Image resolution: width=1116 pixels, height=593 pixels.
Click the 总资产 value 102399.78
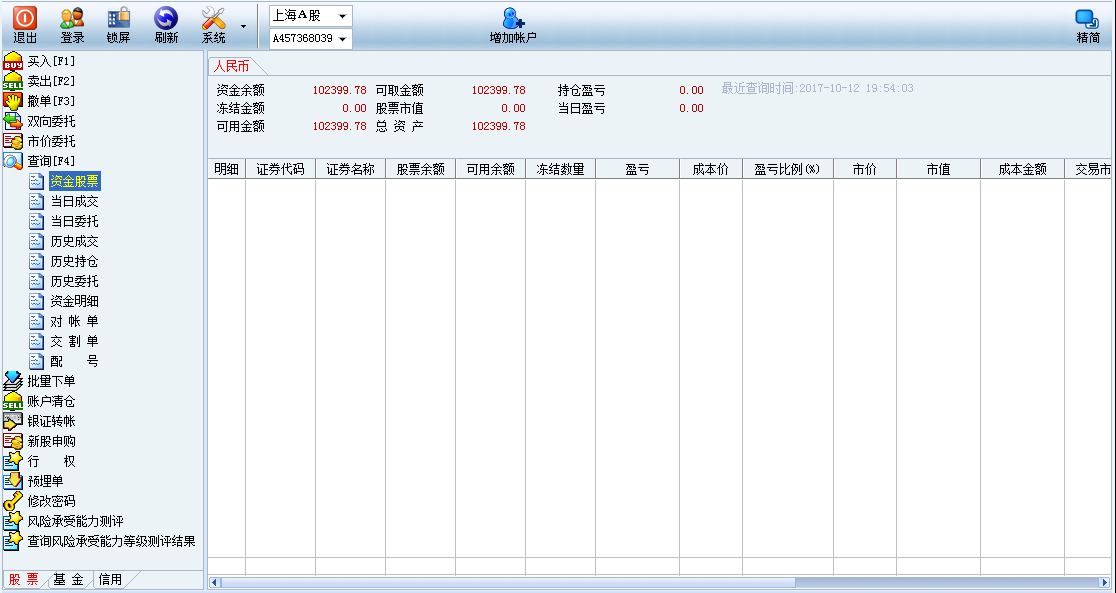tap(498, 126)
